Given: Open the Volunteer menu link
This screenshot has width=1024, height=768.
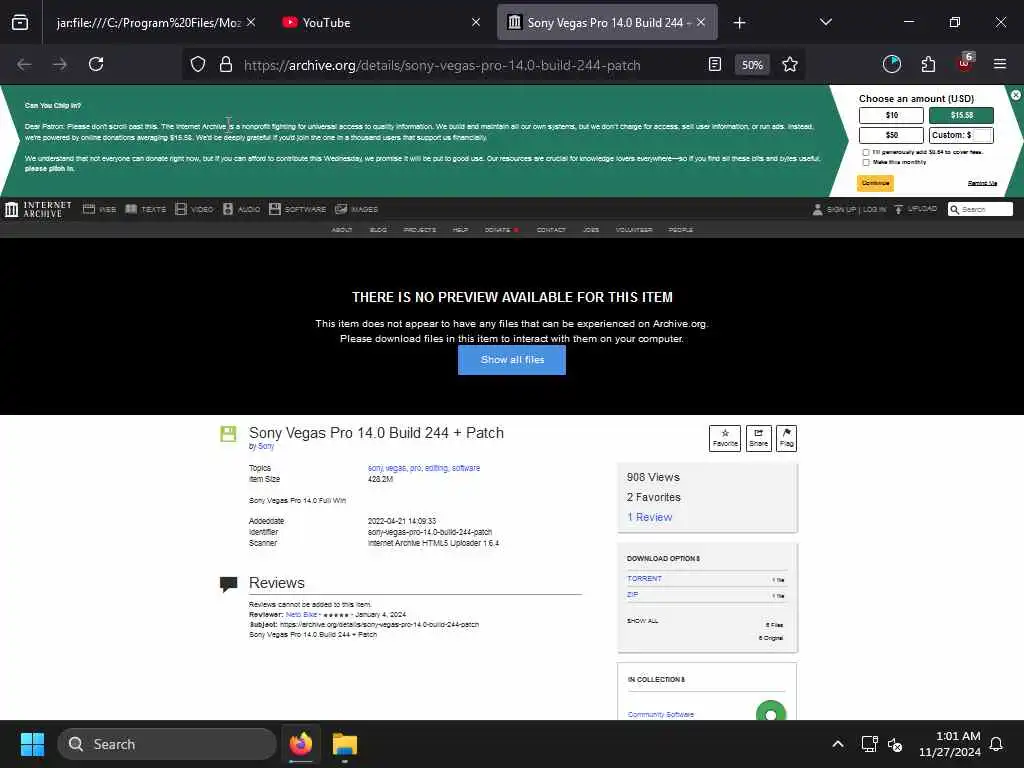Looking at the screenshot, I should pos(634,230).
